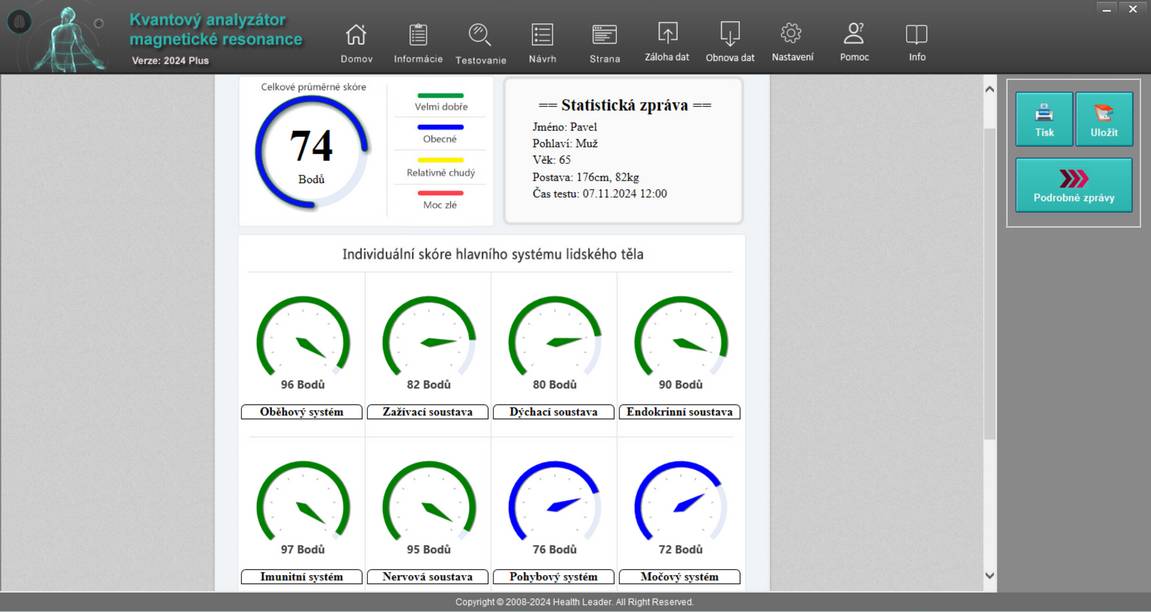
Task: Click the green Velmi dobře legend
Action: 440,101
